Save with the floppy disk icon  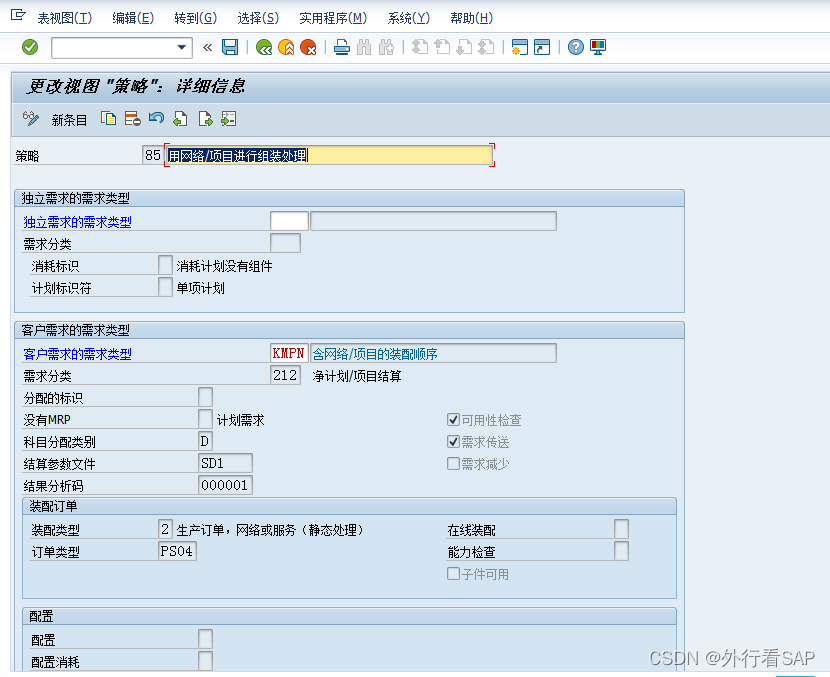[x=230, y=47]
